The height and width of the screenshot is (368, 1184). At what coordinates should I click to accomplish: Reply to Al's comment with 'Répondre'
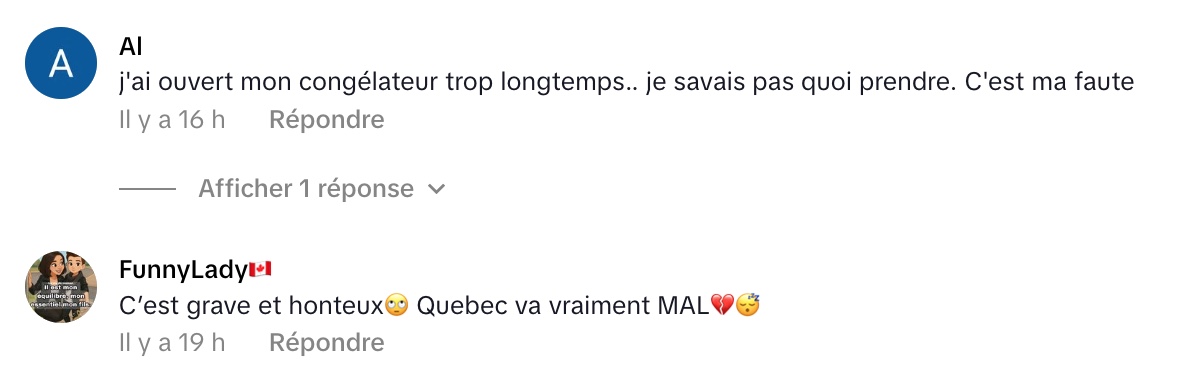click(327, 119)
